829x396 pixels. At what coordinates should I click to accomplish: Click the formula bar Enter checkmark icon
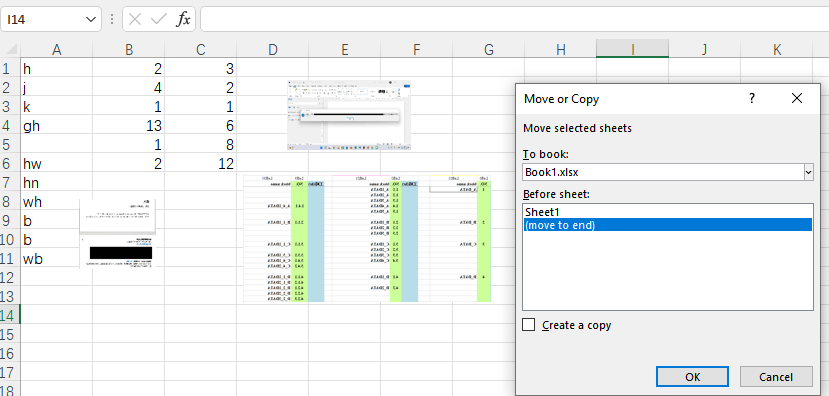point(159,20)
